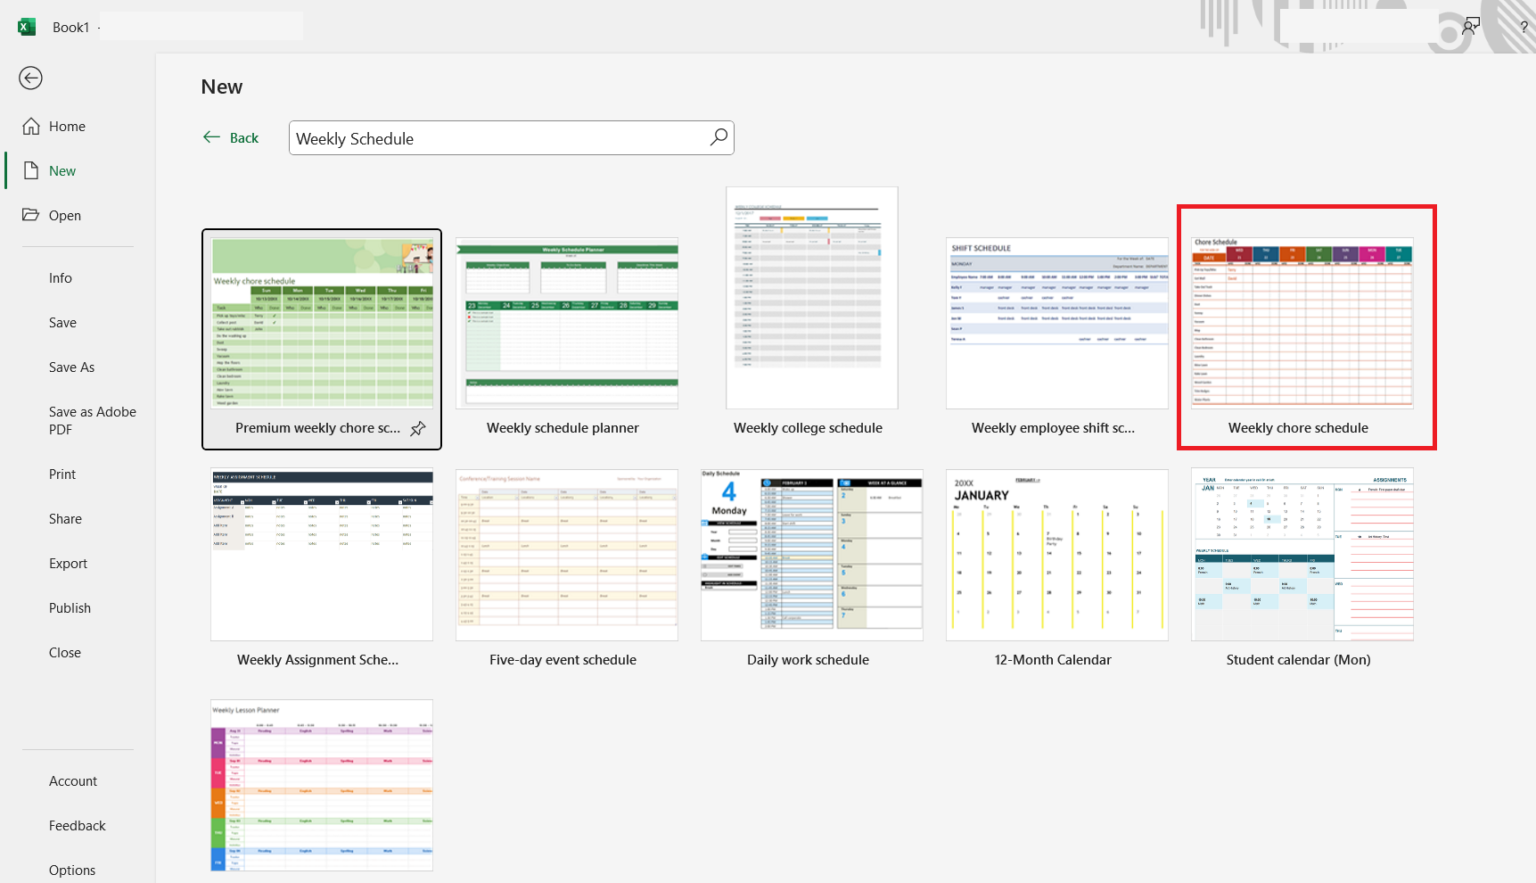This screenshot has width=1536, height=883.
Task: Open the Student calendar (Mon) template
Action: [x=1301, y=555]
